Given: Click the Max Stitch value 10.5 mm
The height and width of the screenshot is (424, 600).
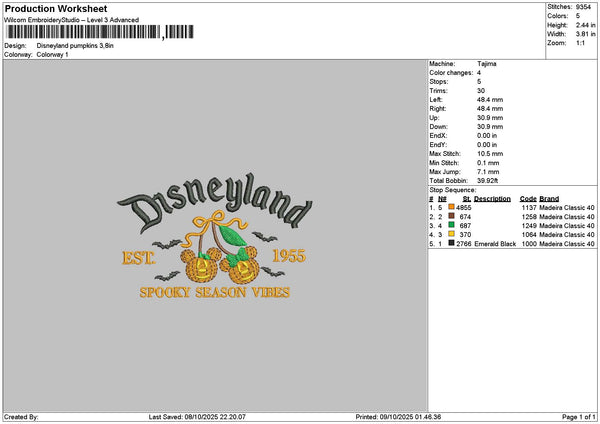Looking at the screenshot, I should pyautogui.click(x=490, y=154).
